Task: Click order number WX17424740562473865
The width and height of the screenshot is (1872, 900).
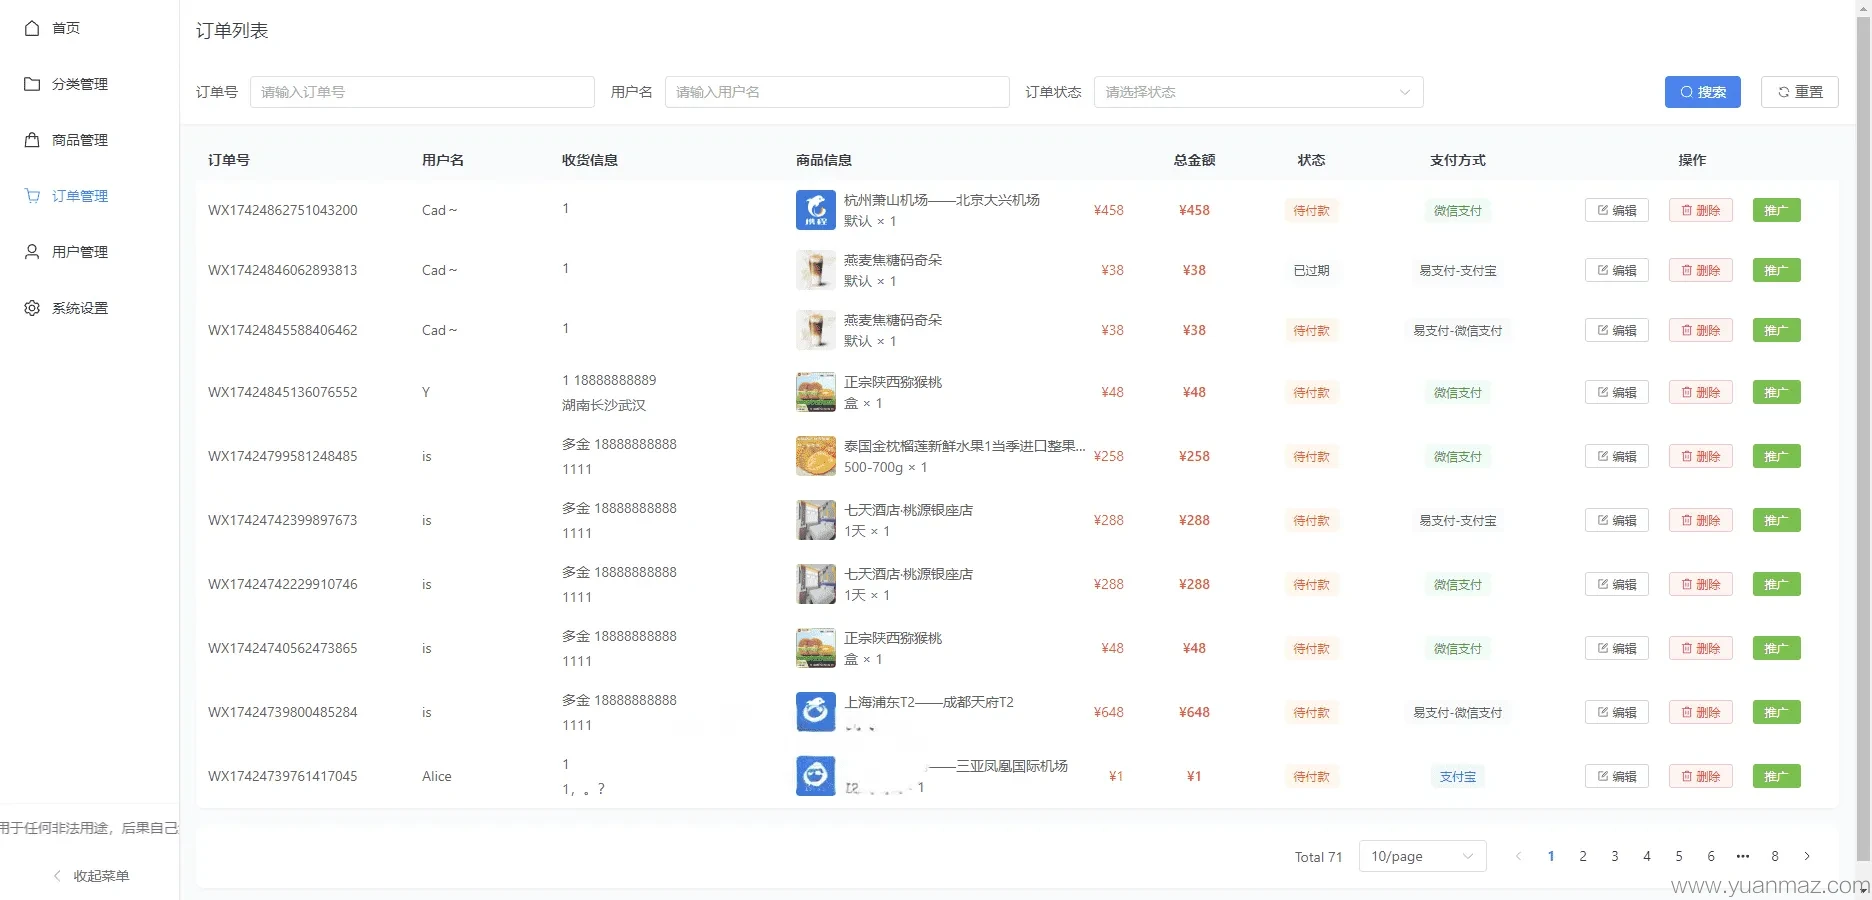Action: point(282,648)
